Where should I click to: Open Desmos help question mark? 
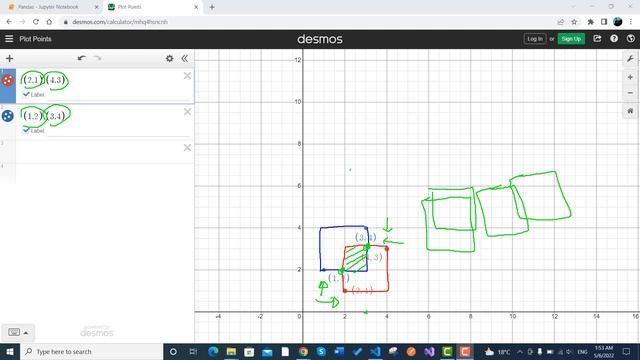click(614, 39)
